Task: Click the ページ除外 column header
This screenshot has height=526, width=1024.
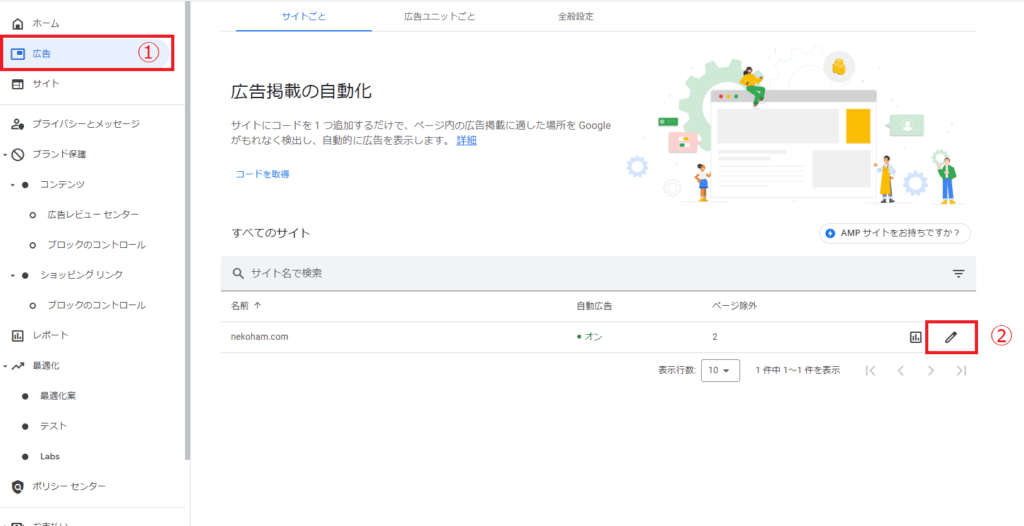Action: click(x=734, y=305)
